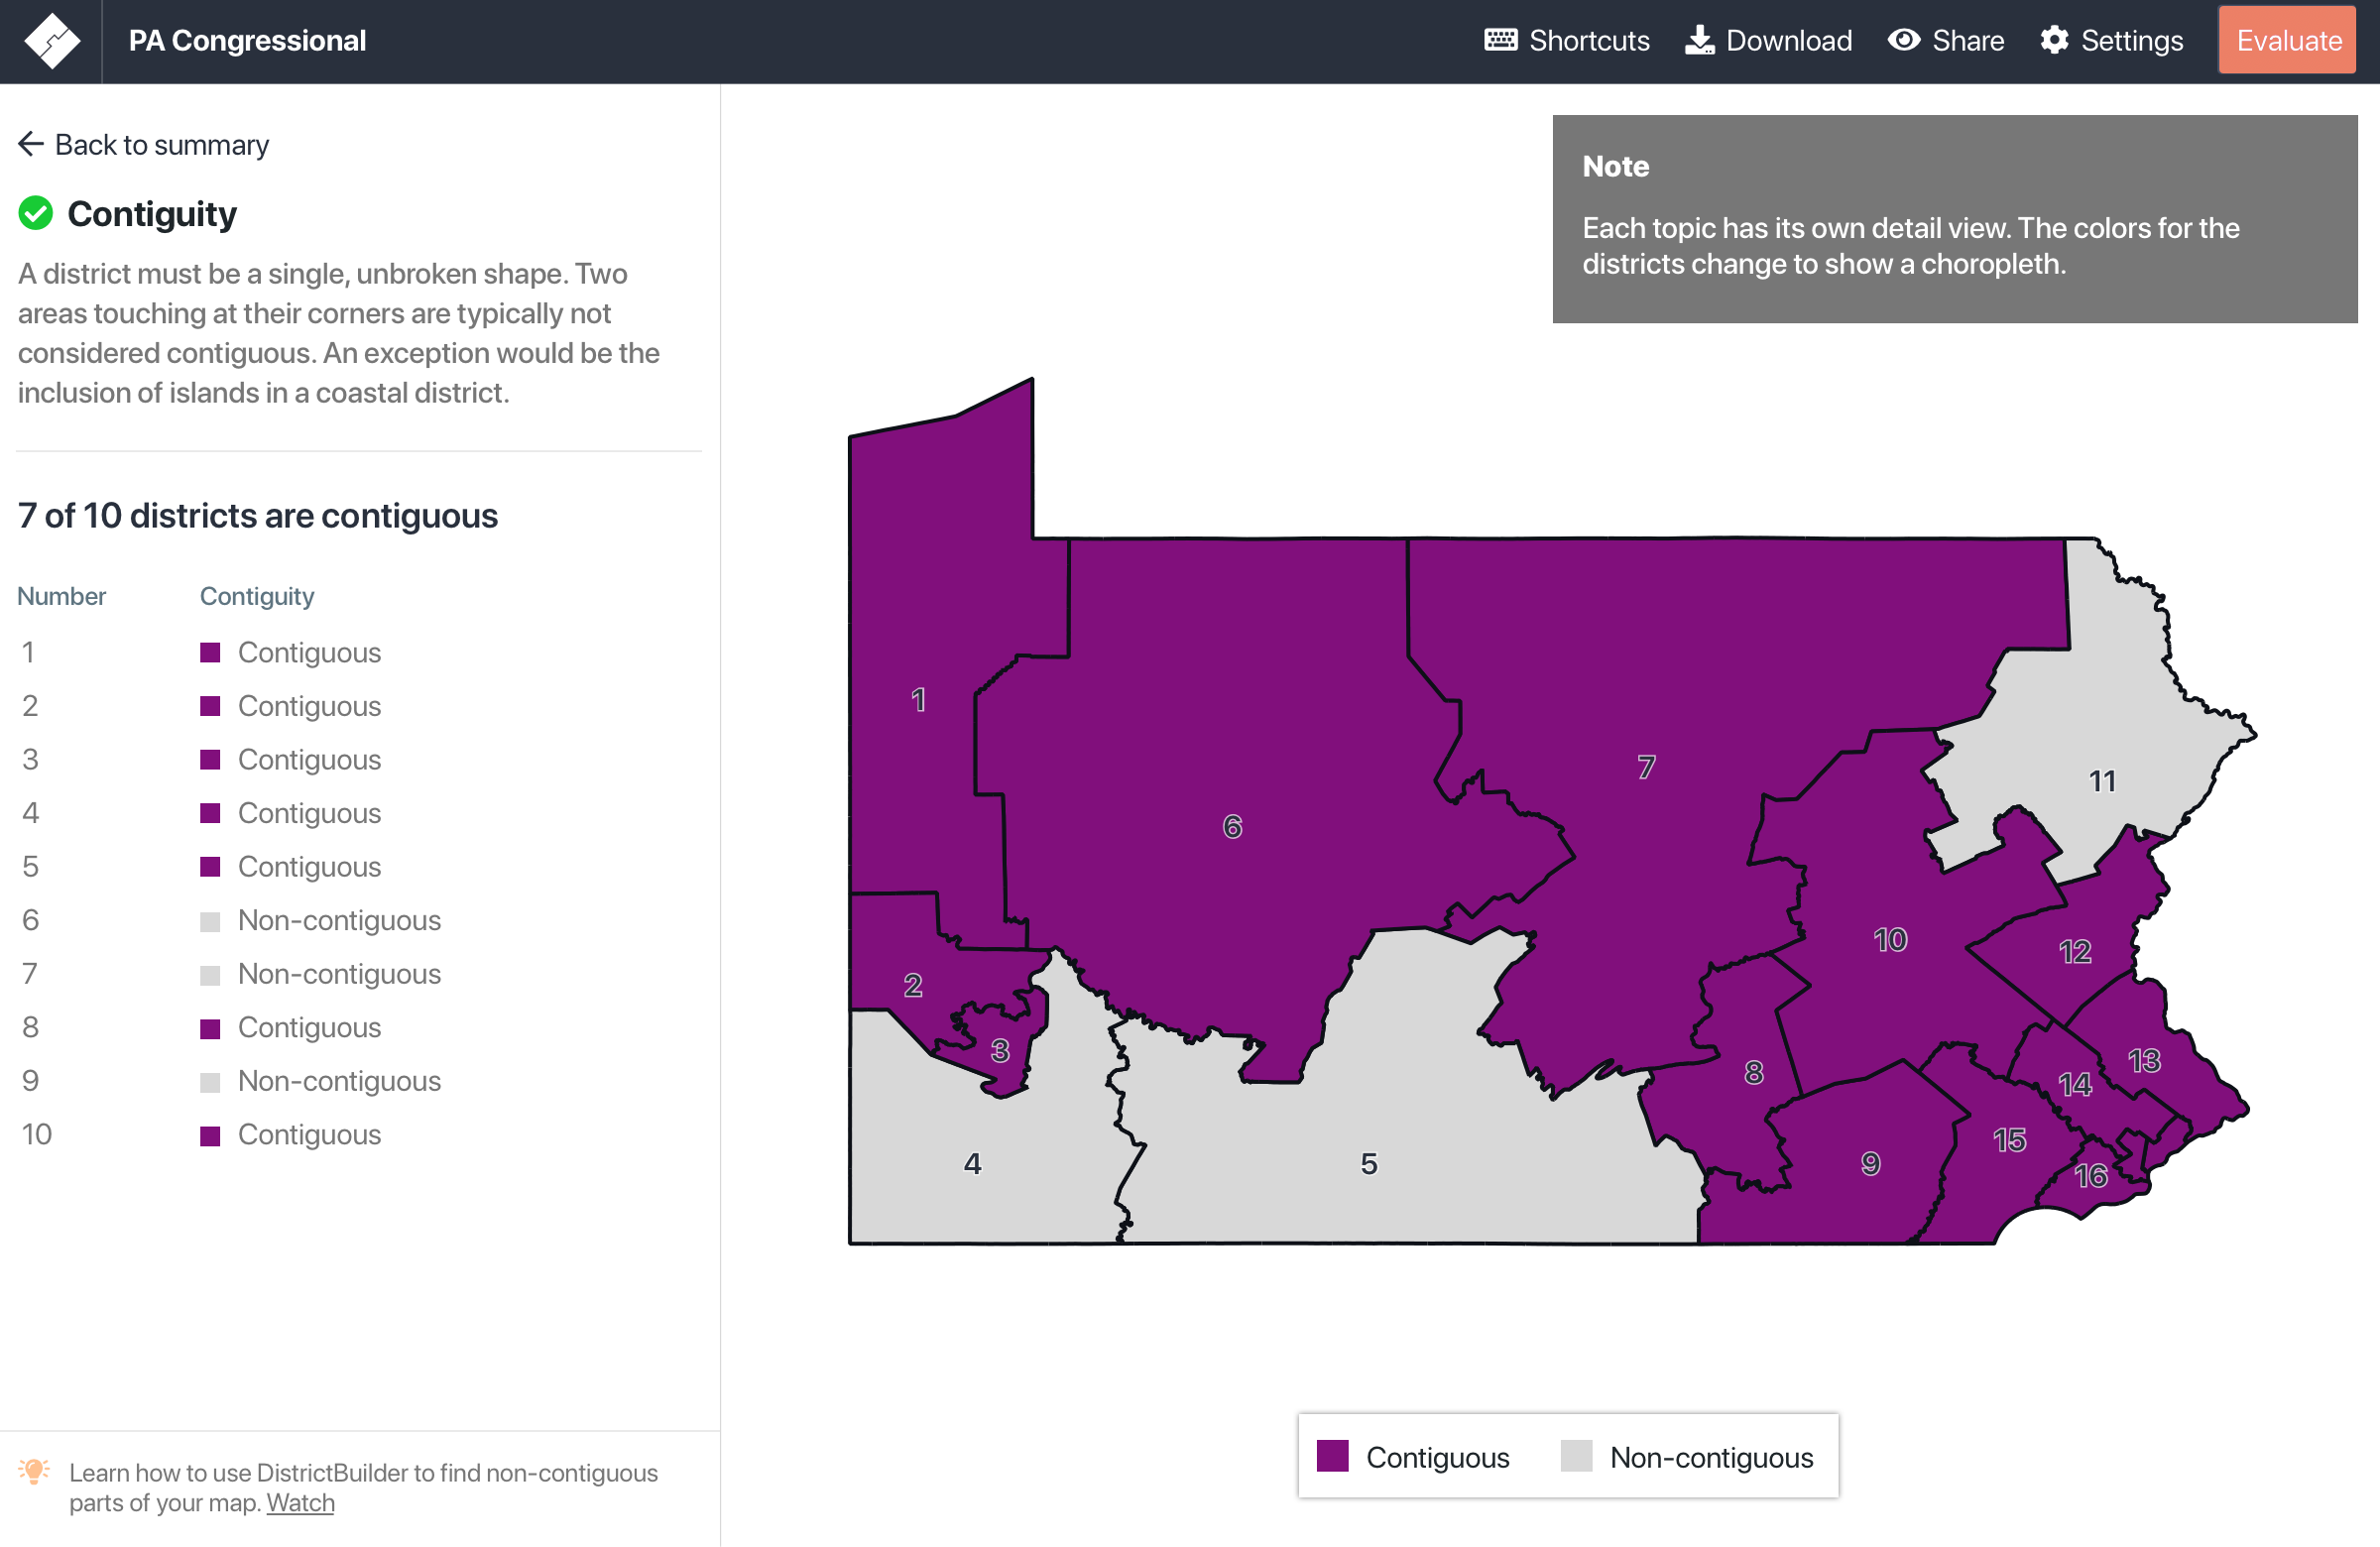This screenshot has height=1547, width=2380.
Task: Click the PA Congressional title
Action: click(x=247, y=40)
